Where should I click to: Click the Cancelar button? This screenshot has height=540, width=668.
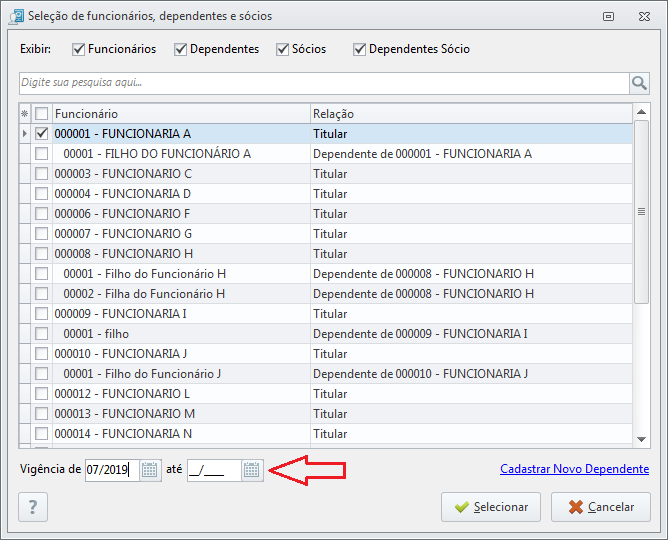click(x=601, y=507)
